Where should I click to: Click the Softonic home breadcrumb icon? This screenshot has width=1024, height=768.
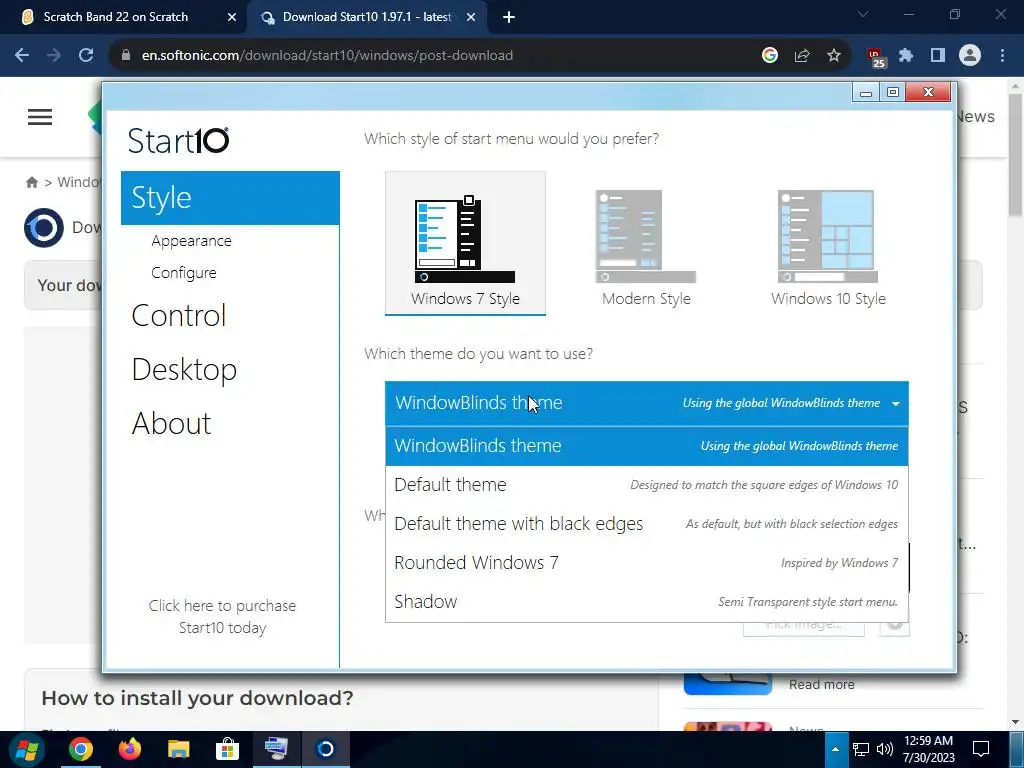[x=31, y=182]
